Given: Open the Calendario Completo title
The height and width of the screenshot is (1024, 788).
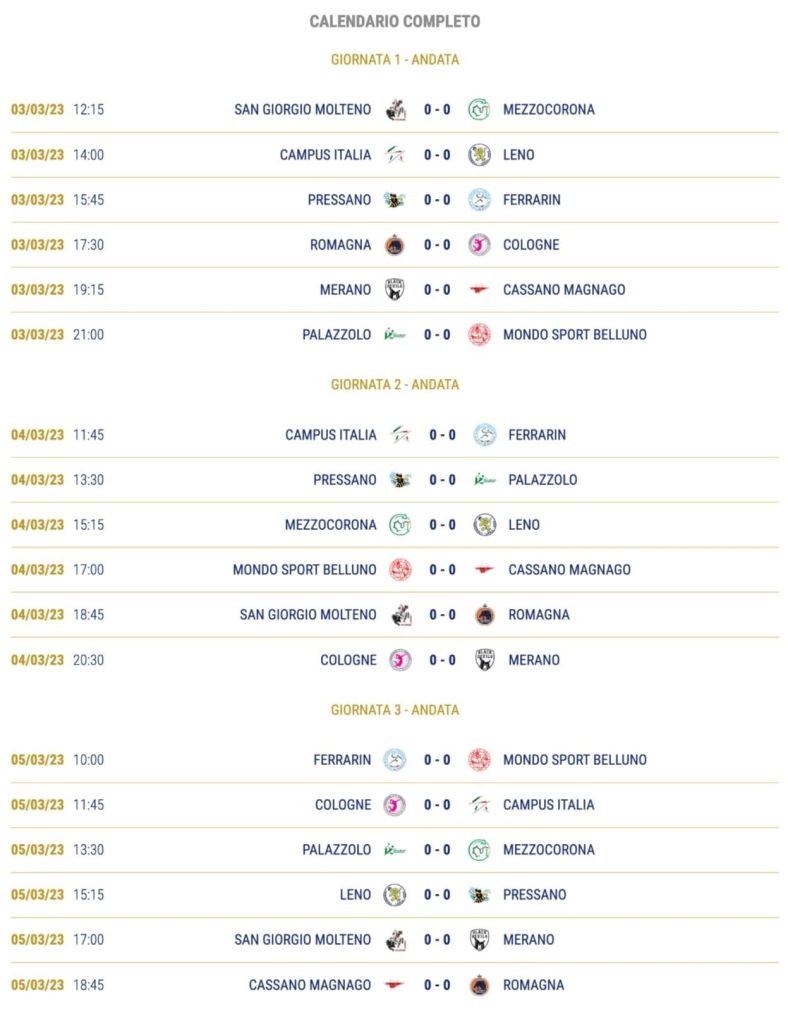Looking at the screenshot, I should (x=395, y=21).
